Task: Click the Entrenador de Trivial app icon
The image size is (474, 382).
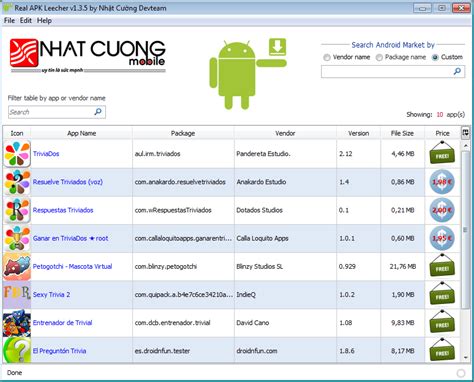Action: coord(17,323)
